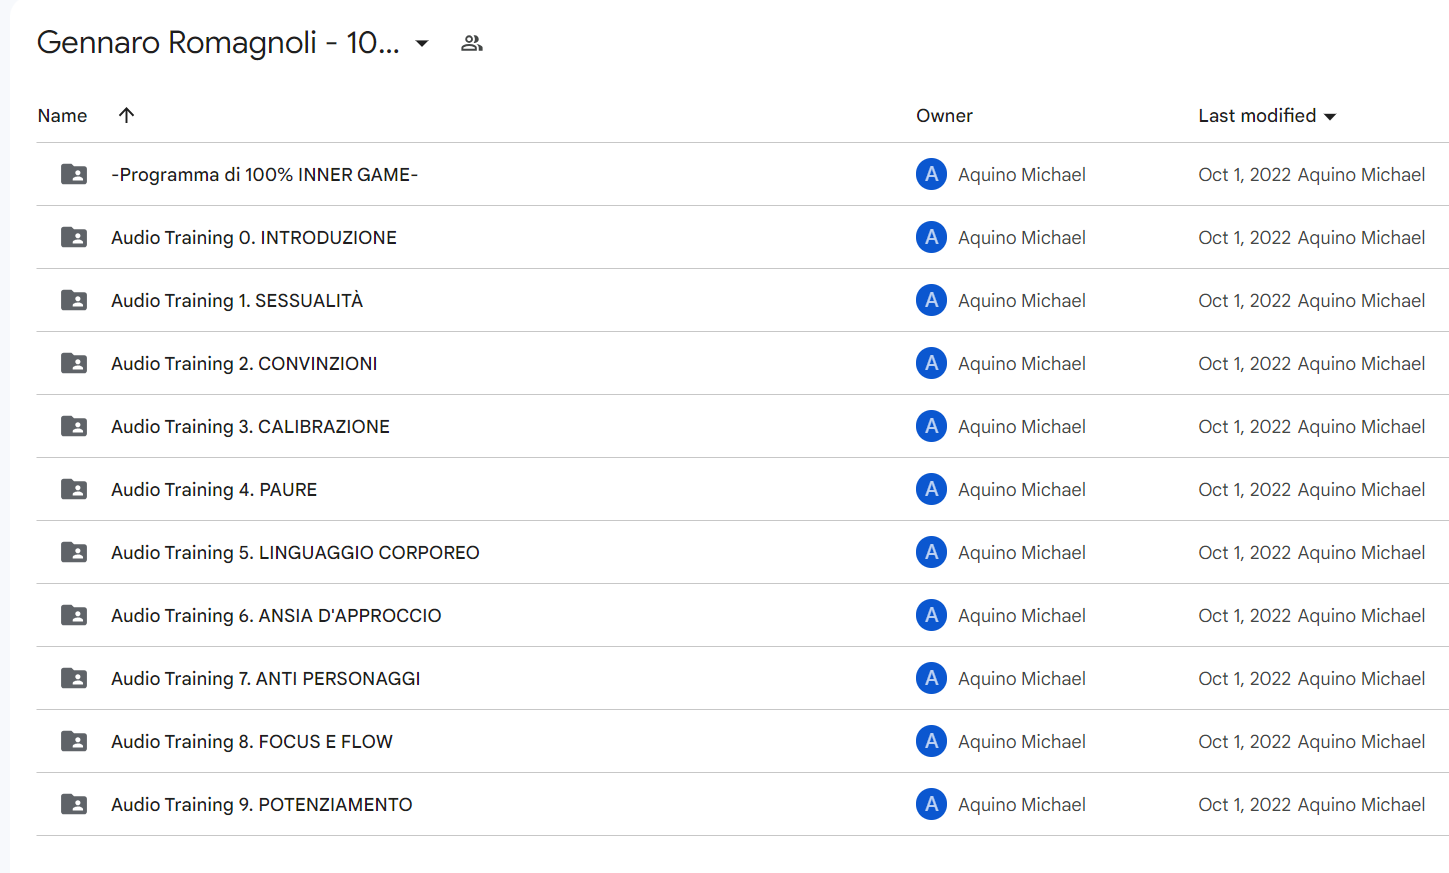Viewport: 1449px width, 873px height.
Task: Select Audio Training 0. INTRODUZIONE folder name
Action: (x=254, y=238)
